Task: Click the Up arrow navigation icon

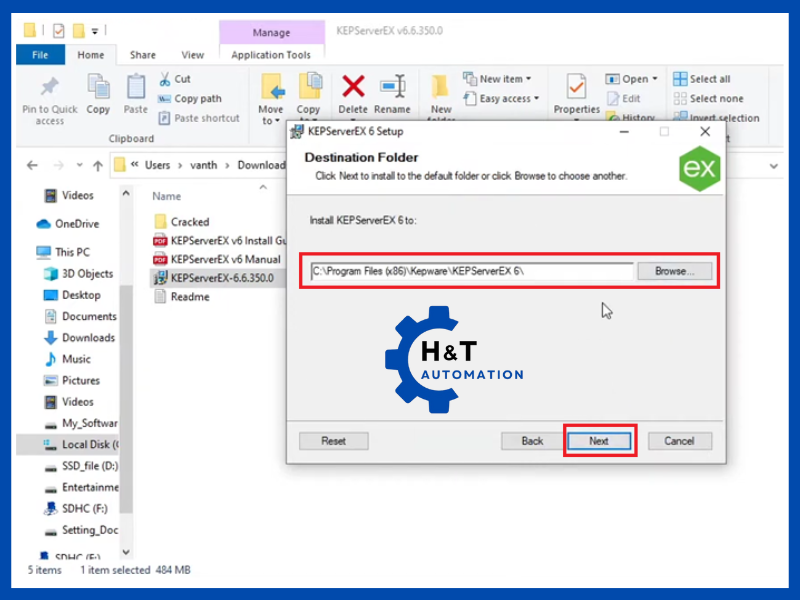Action: [97, 165]
